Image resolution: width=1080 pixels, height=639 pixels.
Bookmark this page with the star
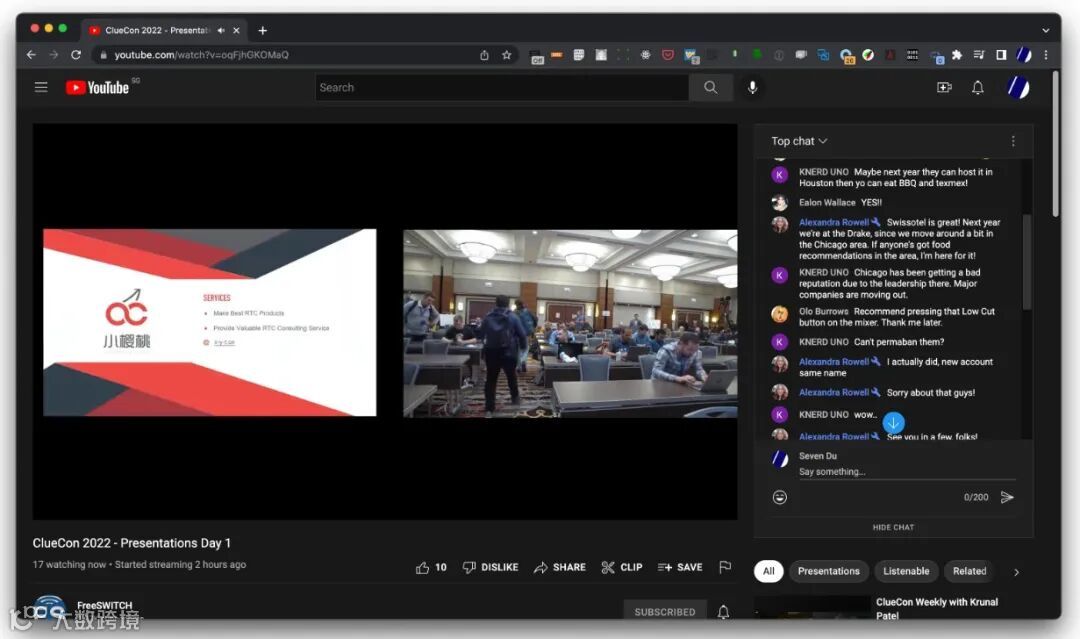[x=506, y=55]
